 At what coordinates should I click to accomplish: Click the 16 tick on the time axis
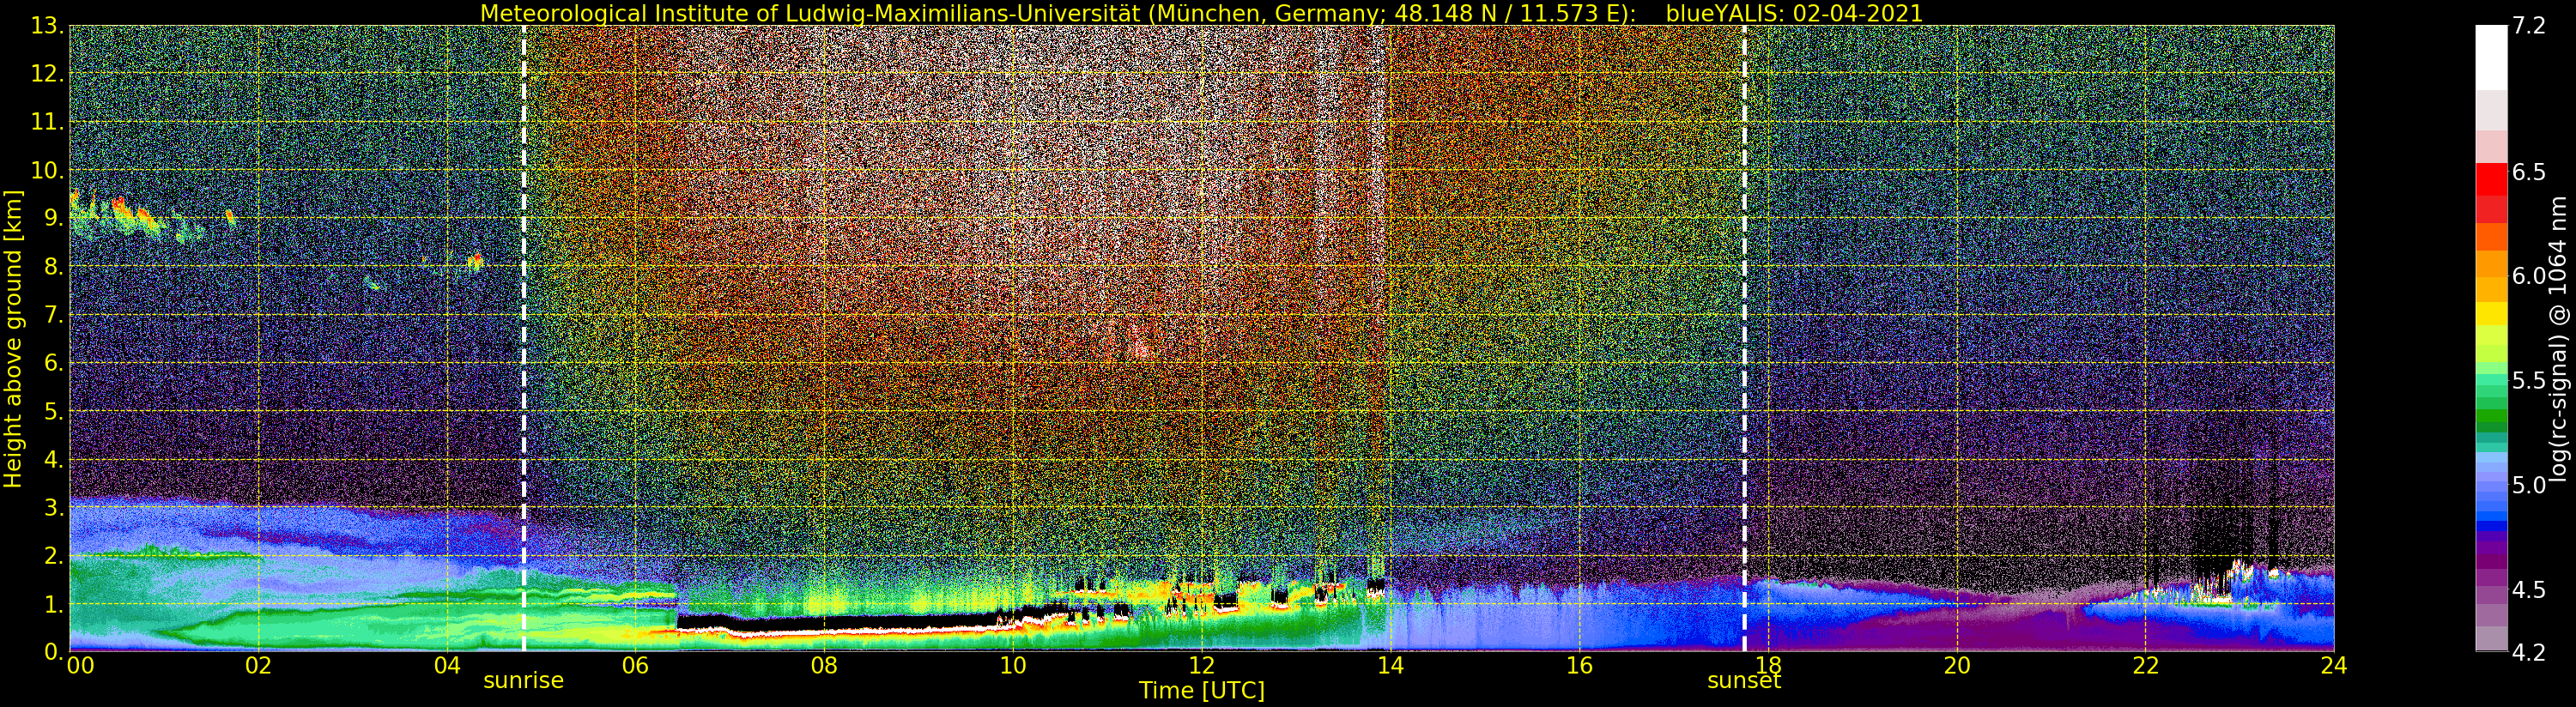click(x=1579, y=665)
